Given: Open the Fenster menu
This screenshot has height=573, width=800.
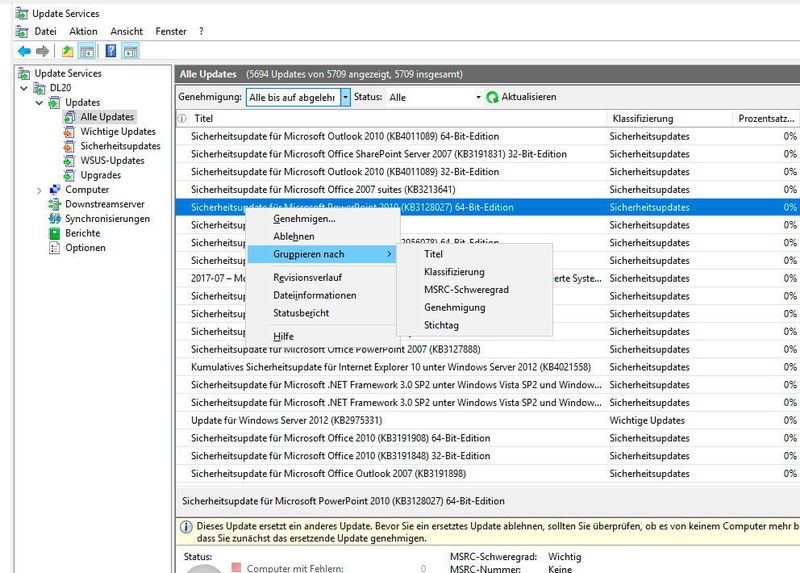Looking at the screenshot, I should 171,32.
